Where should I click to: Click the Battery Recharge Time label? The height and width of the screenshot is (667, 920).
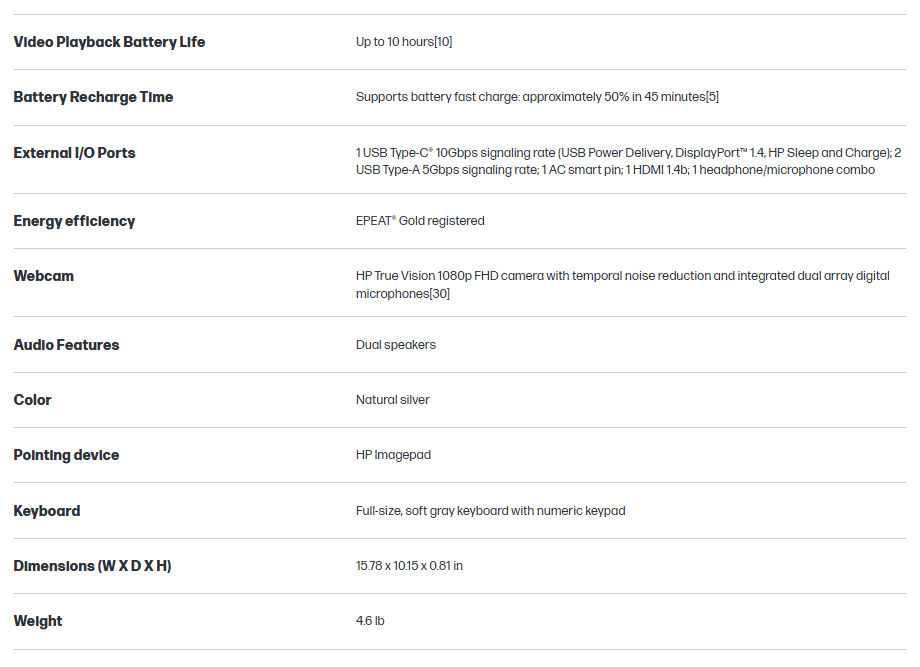[93, 97]
